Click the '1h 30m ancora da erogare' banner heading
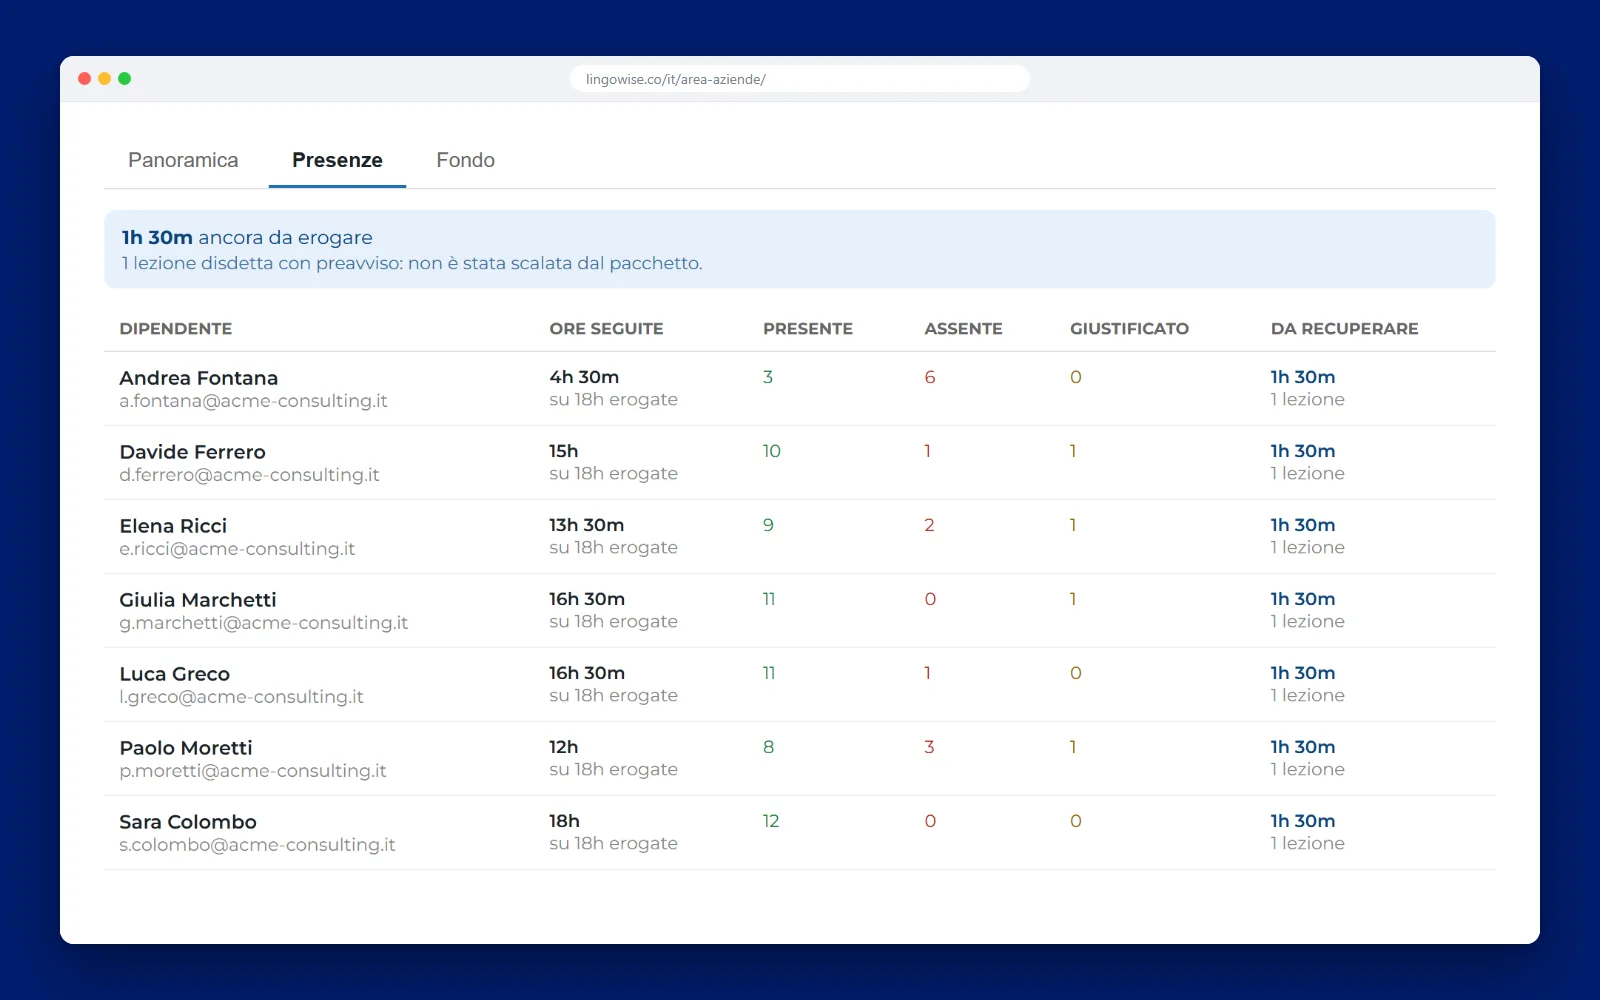 [247, 238]
